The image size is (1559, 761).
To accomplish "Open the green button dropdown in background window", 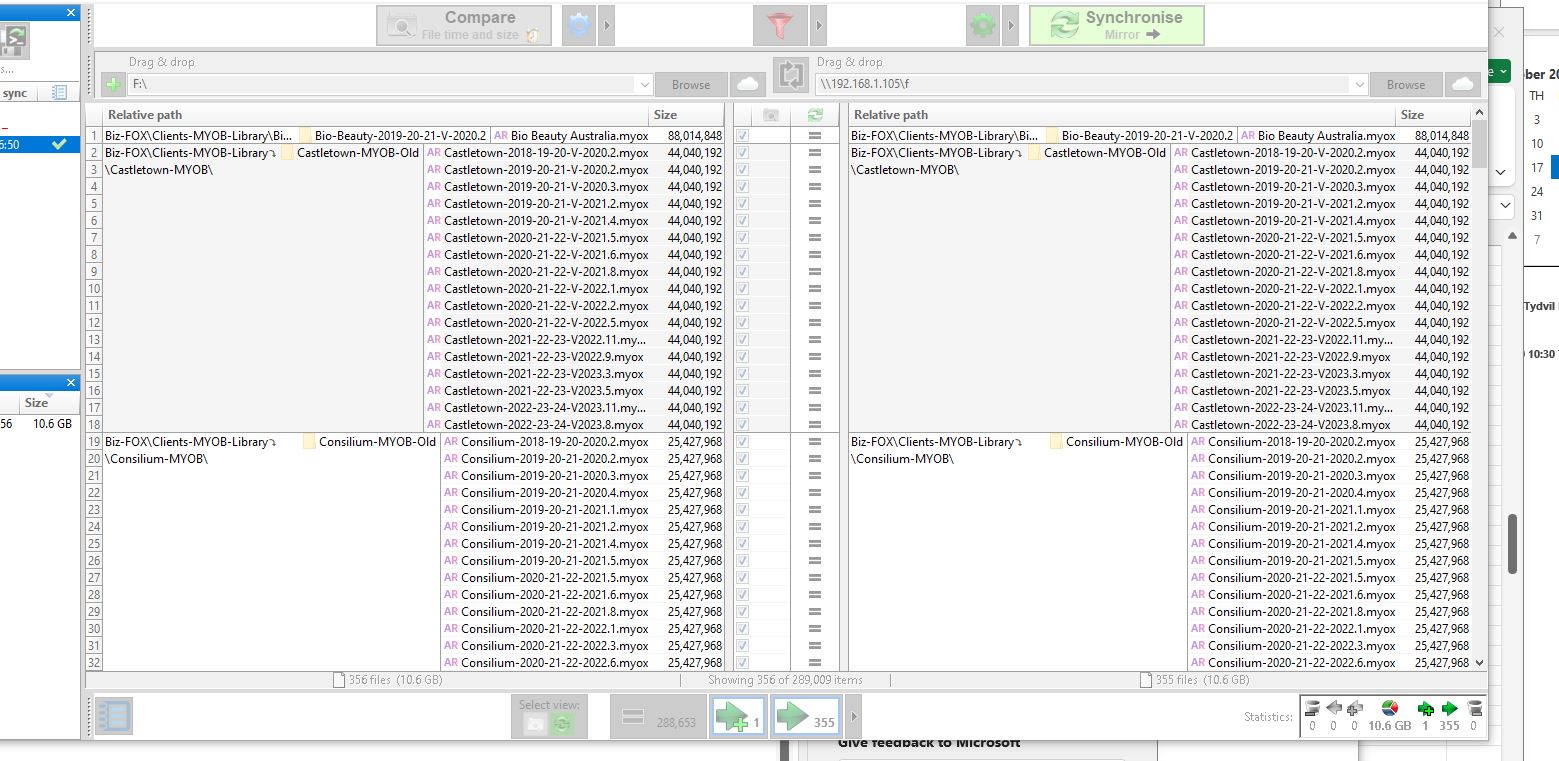I will click(1503, 72).
